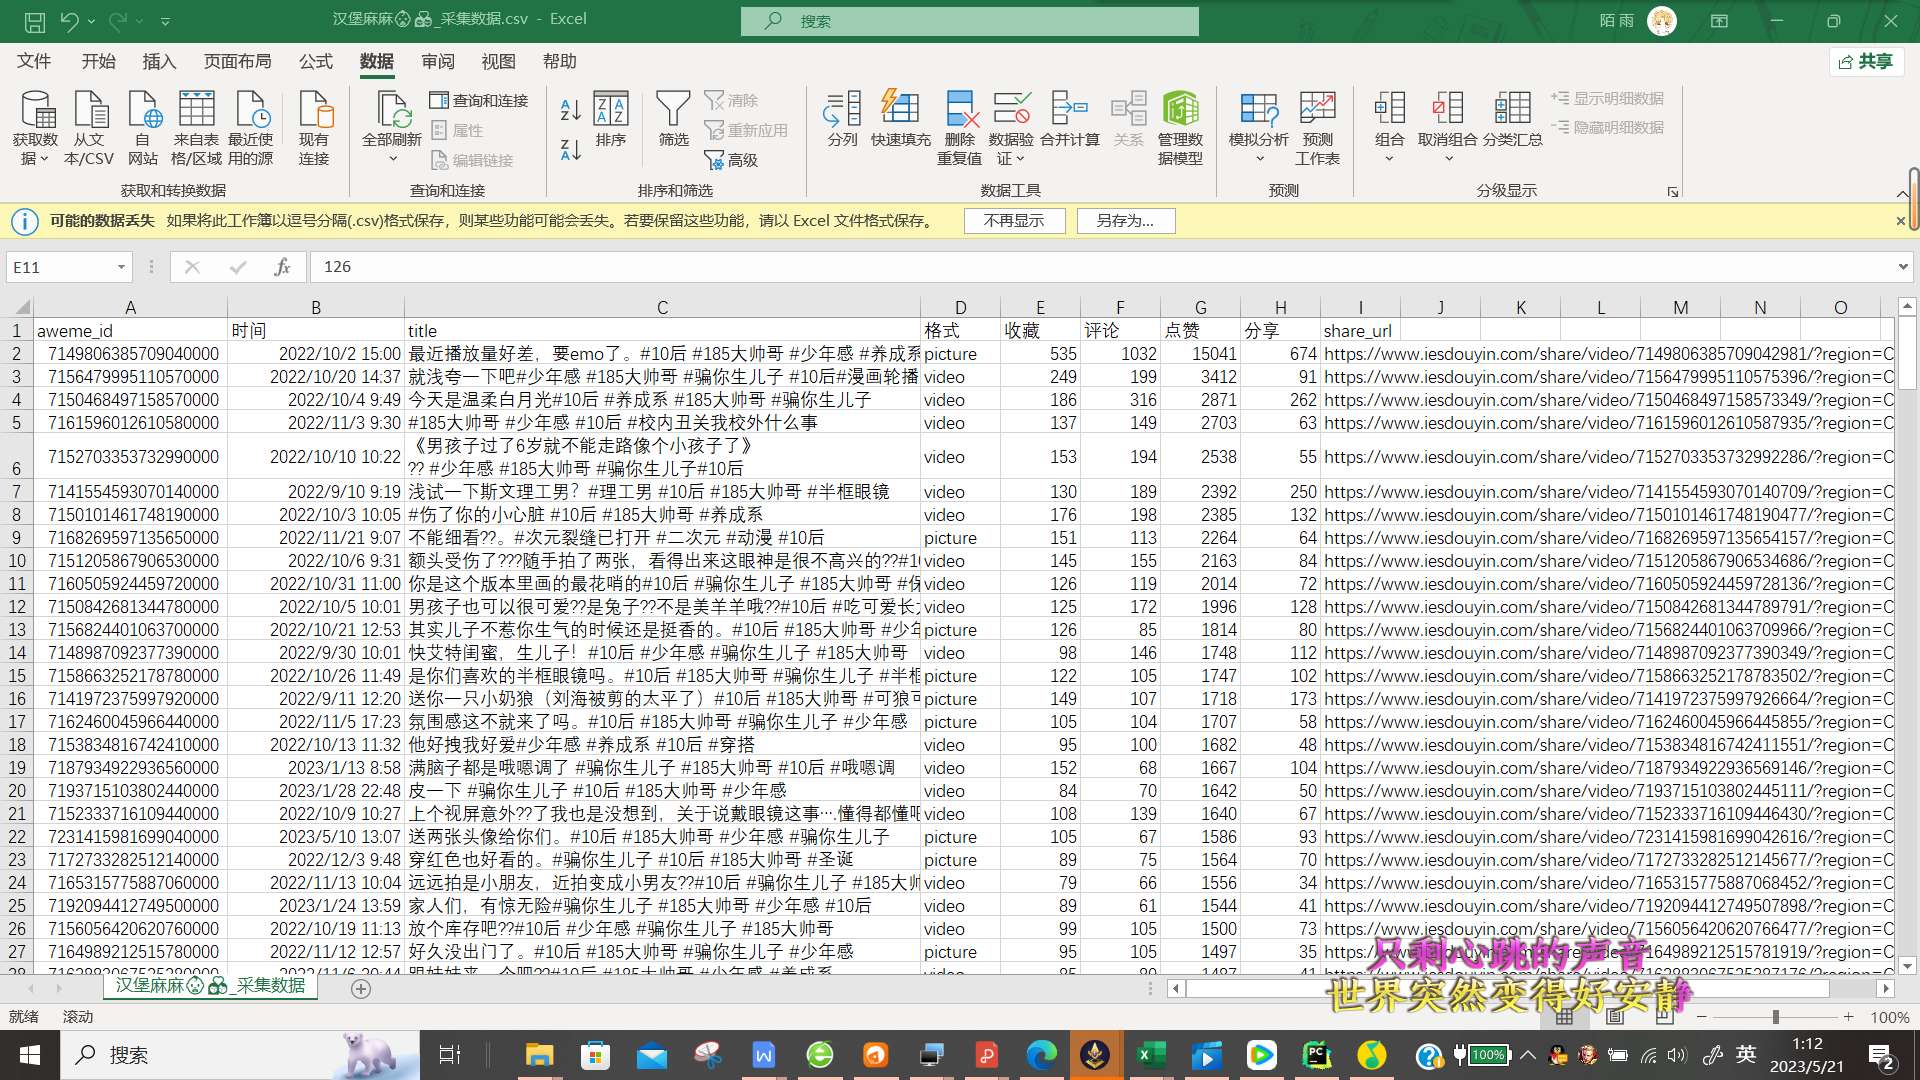
Task: Click the Sort A to Z ascending icon
Action: pyautogui.click(x=570, y=109)
